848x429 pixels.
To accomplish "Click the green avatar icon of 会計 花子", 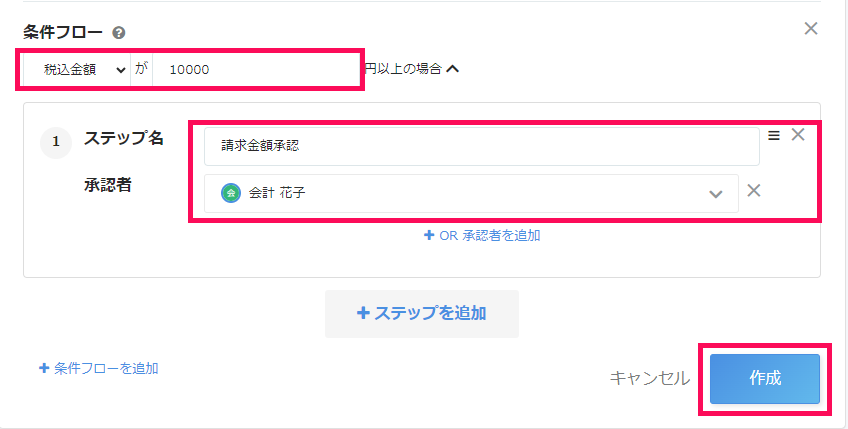I will point(231,193).
